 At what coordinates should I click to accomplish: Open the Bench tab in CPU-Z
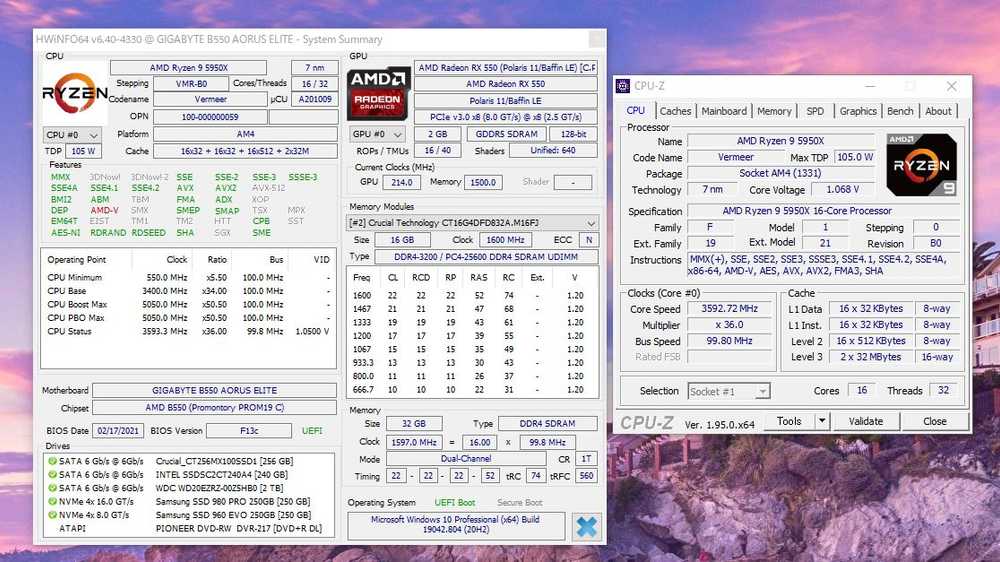click(x=900, y=112)
